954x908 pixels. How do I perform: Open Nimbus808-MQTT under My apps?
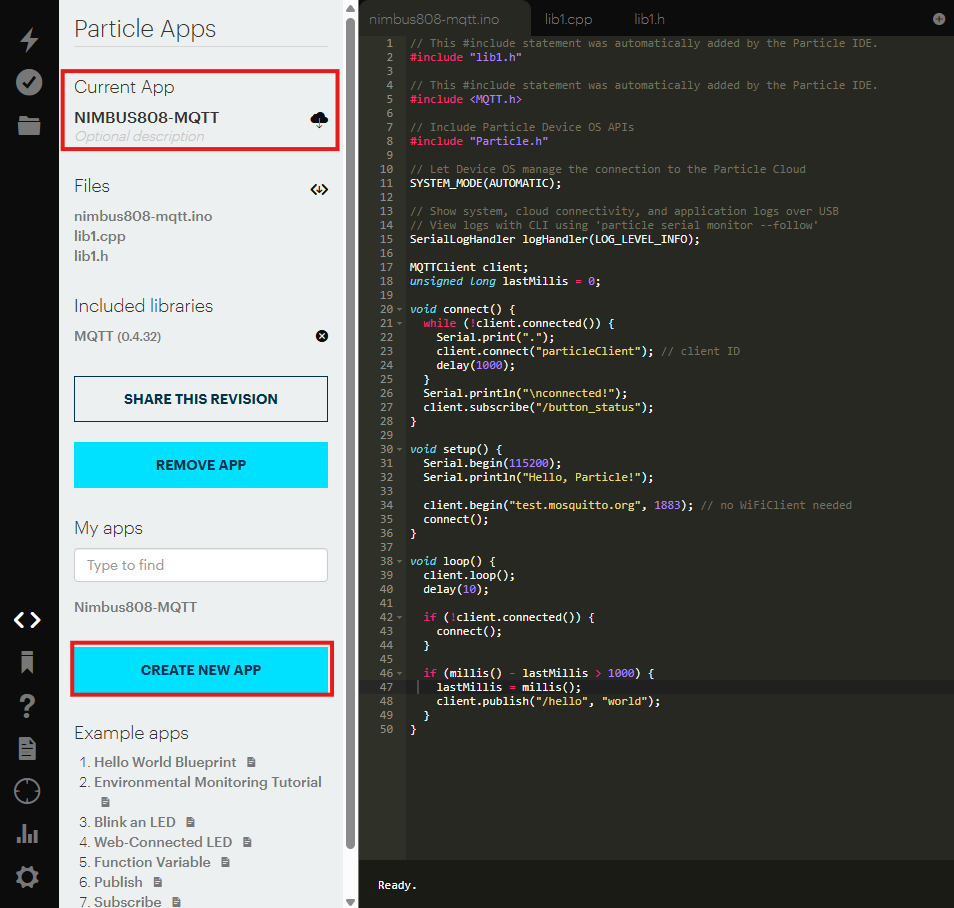pyautogui.click(x=135, y=607)
